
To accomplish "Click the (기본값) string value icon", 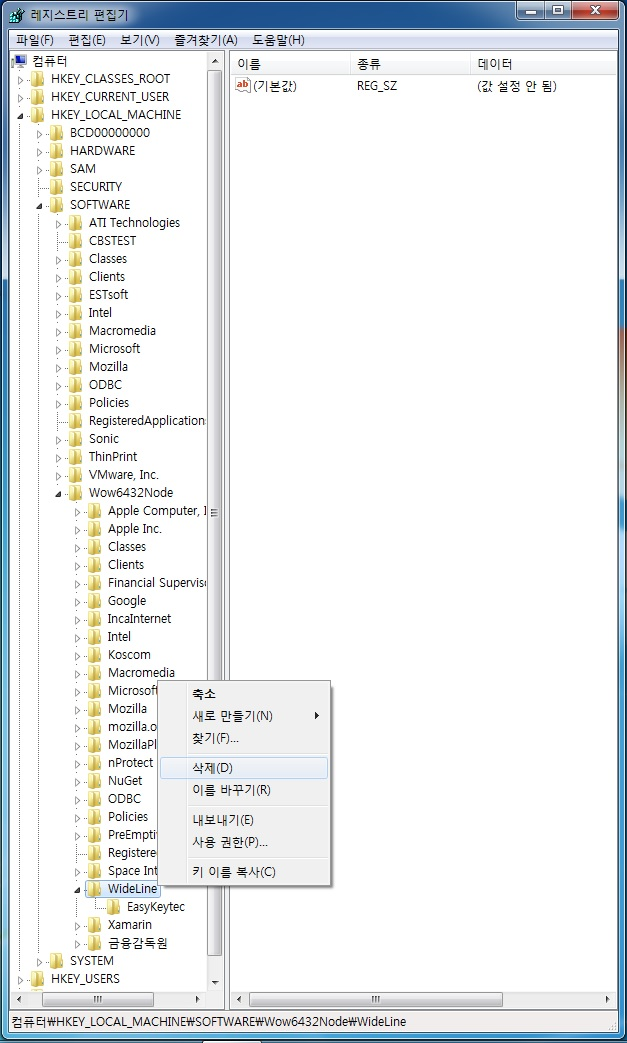I will coord(242,86).
